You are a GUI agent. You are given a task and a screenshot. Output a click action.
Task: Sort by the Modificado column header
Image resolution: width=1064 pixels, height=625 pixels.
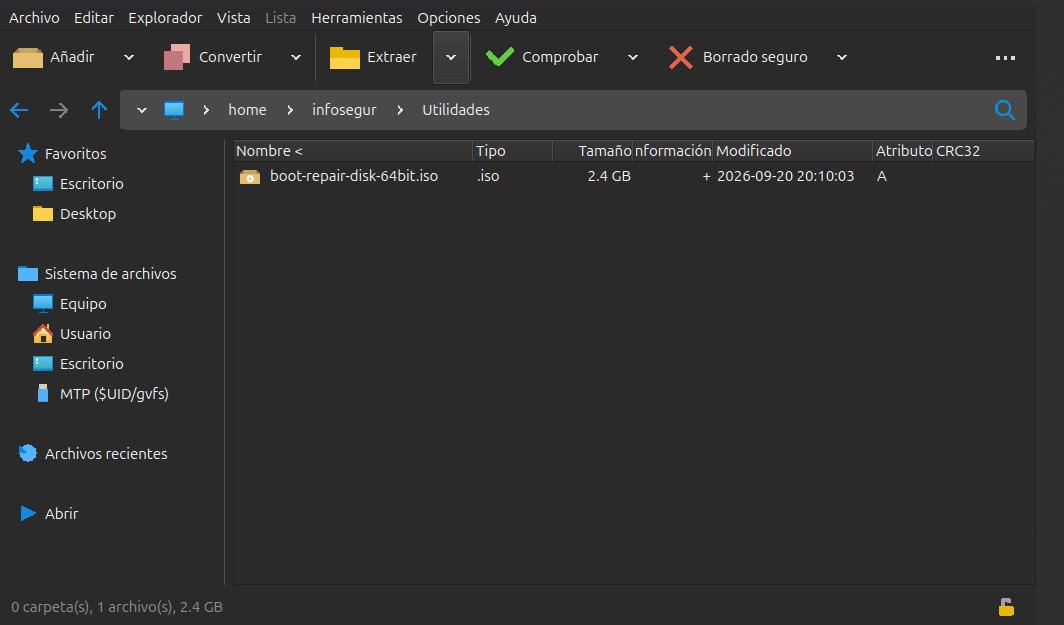point(792,151)
